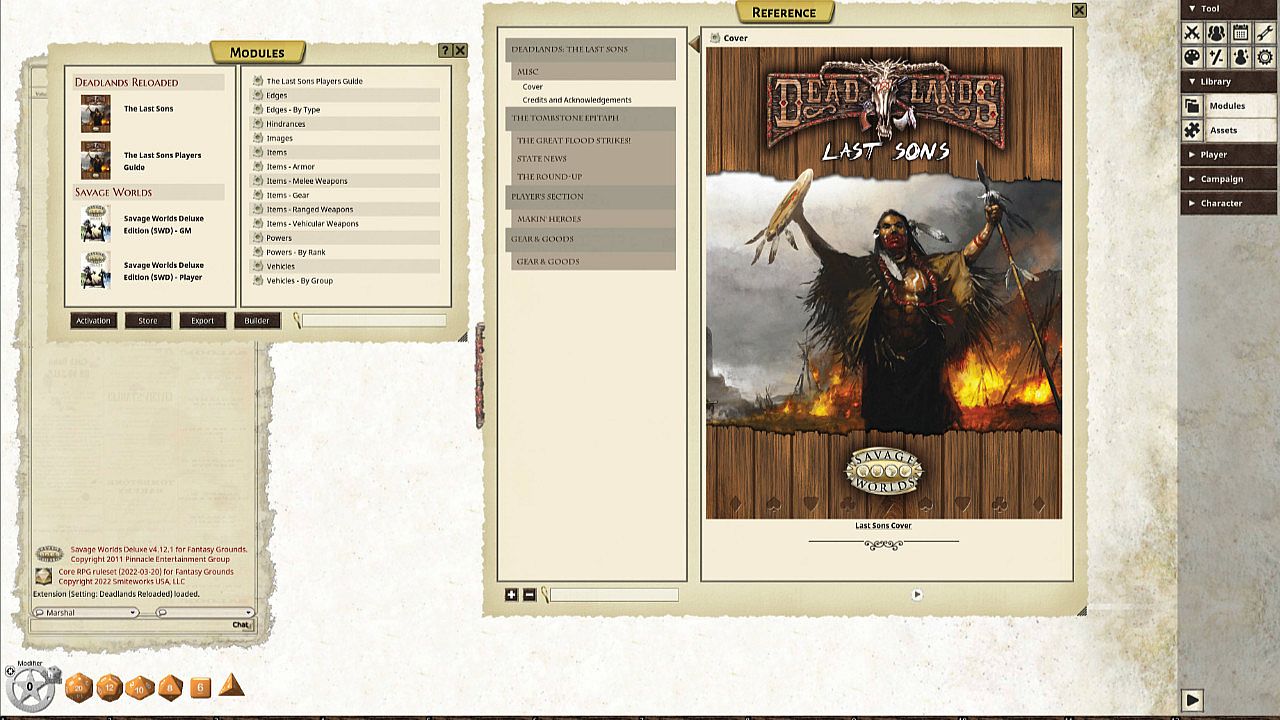Open the Misc section in Reference index
This screenshot has width=1280, height=720.
click(594, 72)
